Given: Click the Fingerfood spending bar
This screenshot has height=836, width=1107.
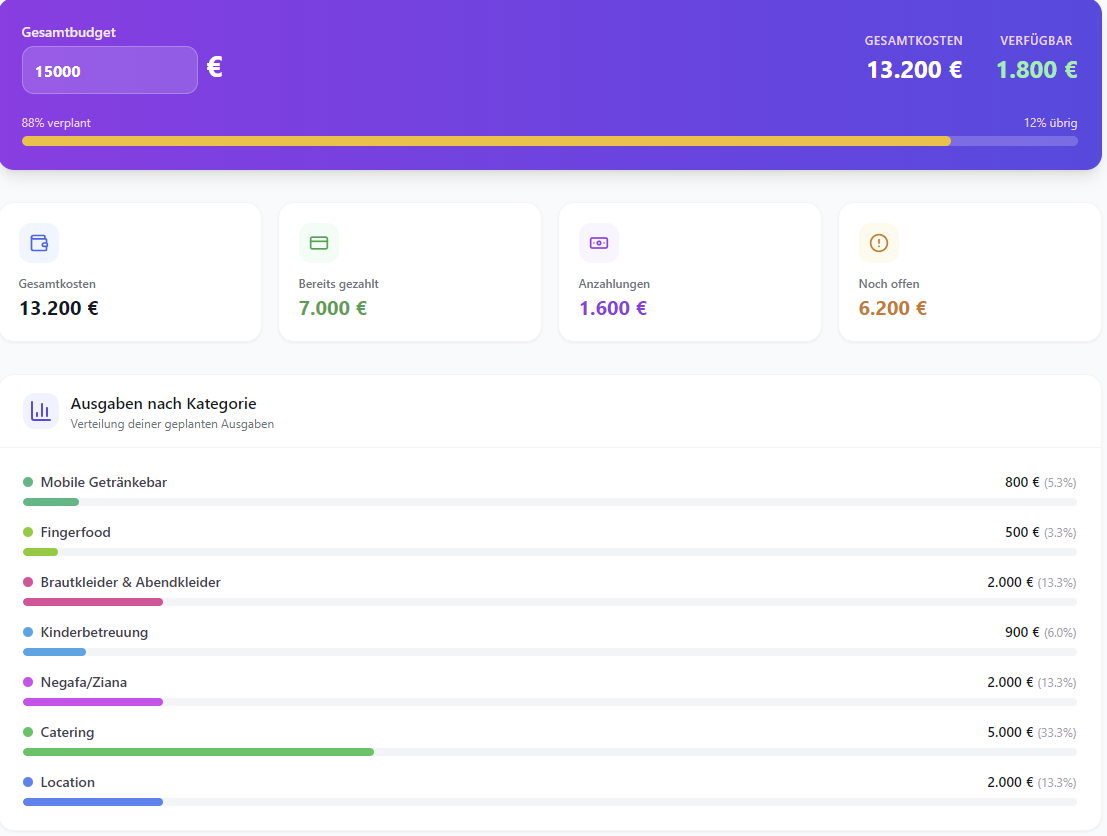Looking at the screenshot, I should coord(40,552).
